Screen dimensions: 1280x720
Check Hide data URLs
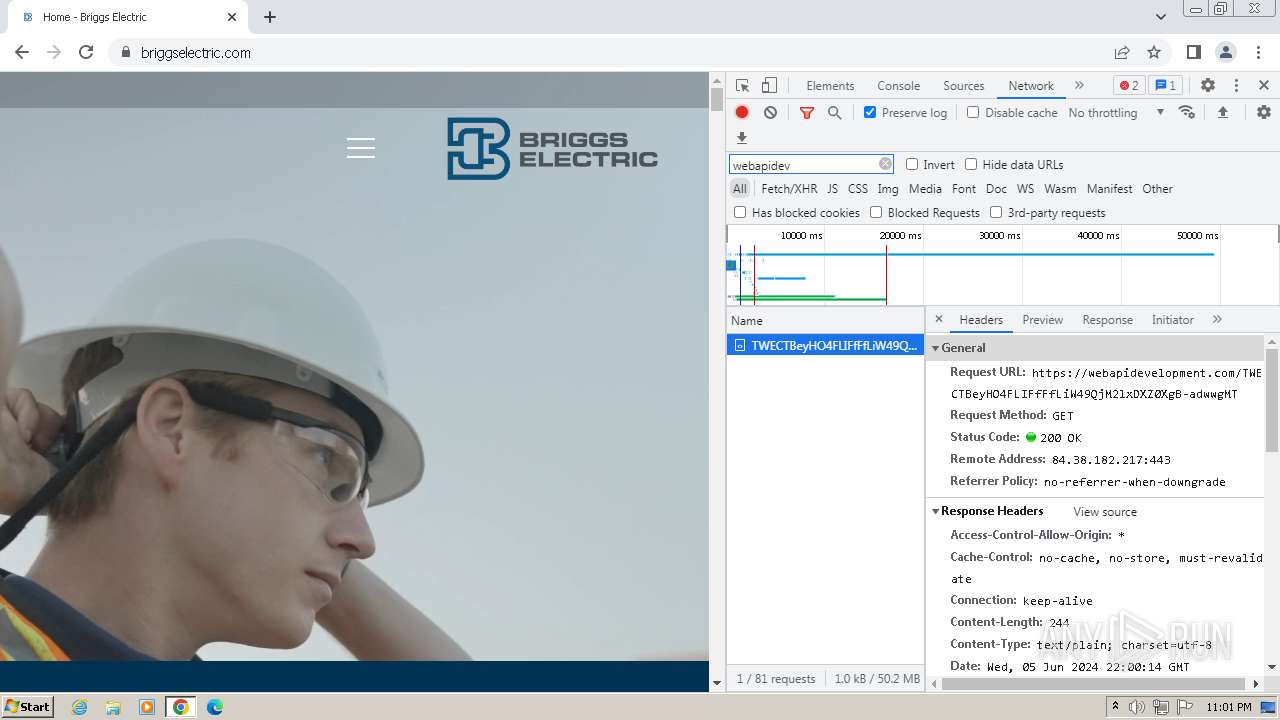(971, 164)
